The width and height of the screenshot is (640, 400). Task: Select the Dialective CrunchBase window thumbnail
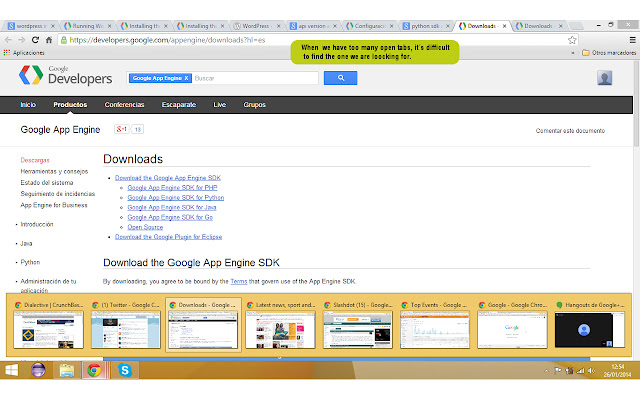tap(49, 325)
